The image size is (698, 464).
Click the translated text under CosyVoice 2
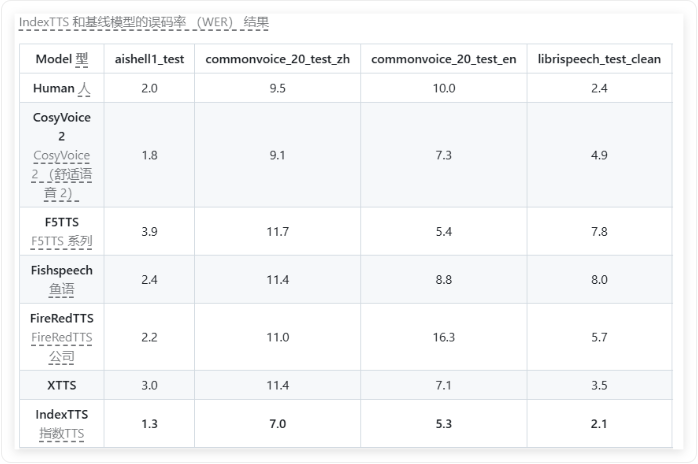click(62, 174)
